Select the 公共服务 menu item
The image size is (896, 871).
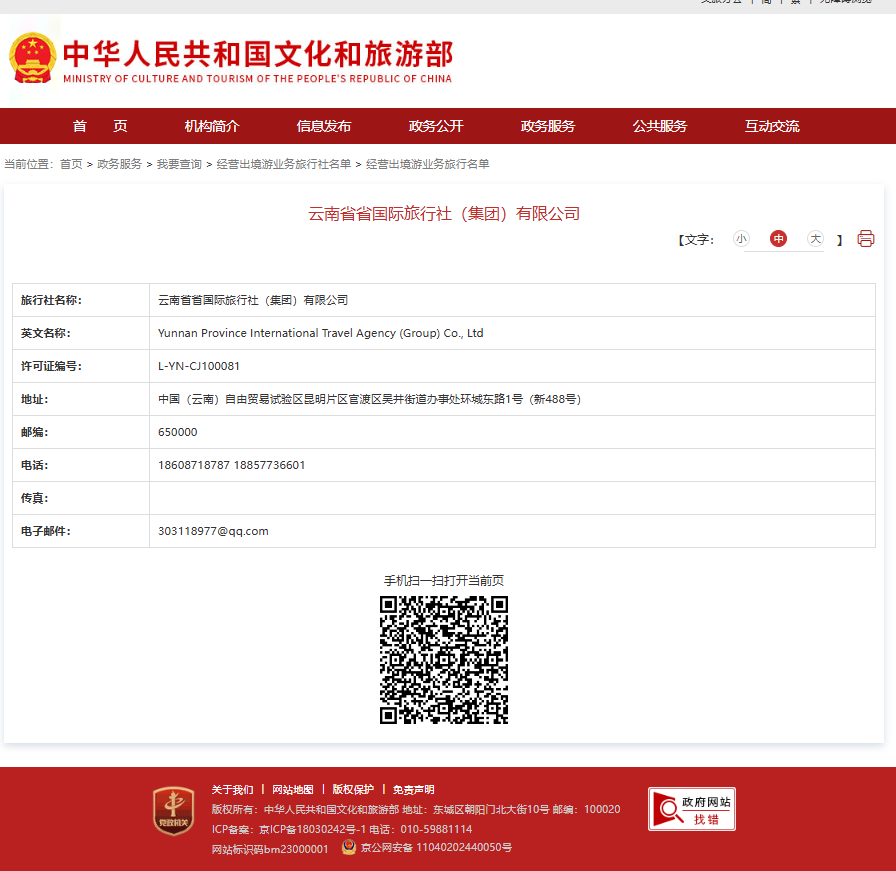pyautogui.click(x=660, y=126)
